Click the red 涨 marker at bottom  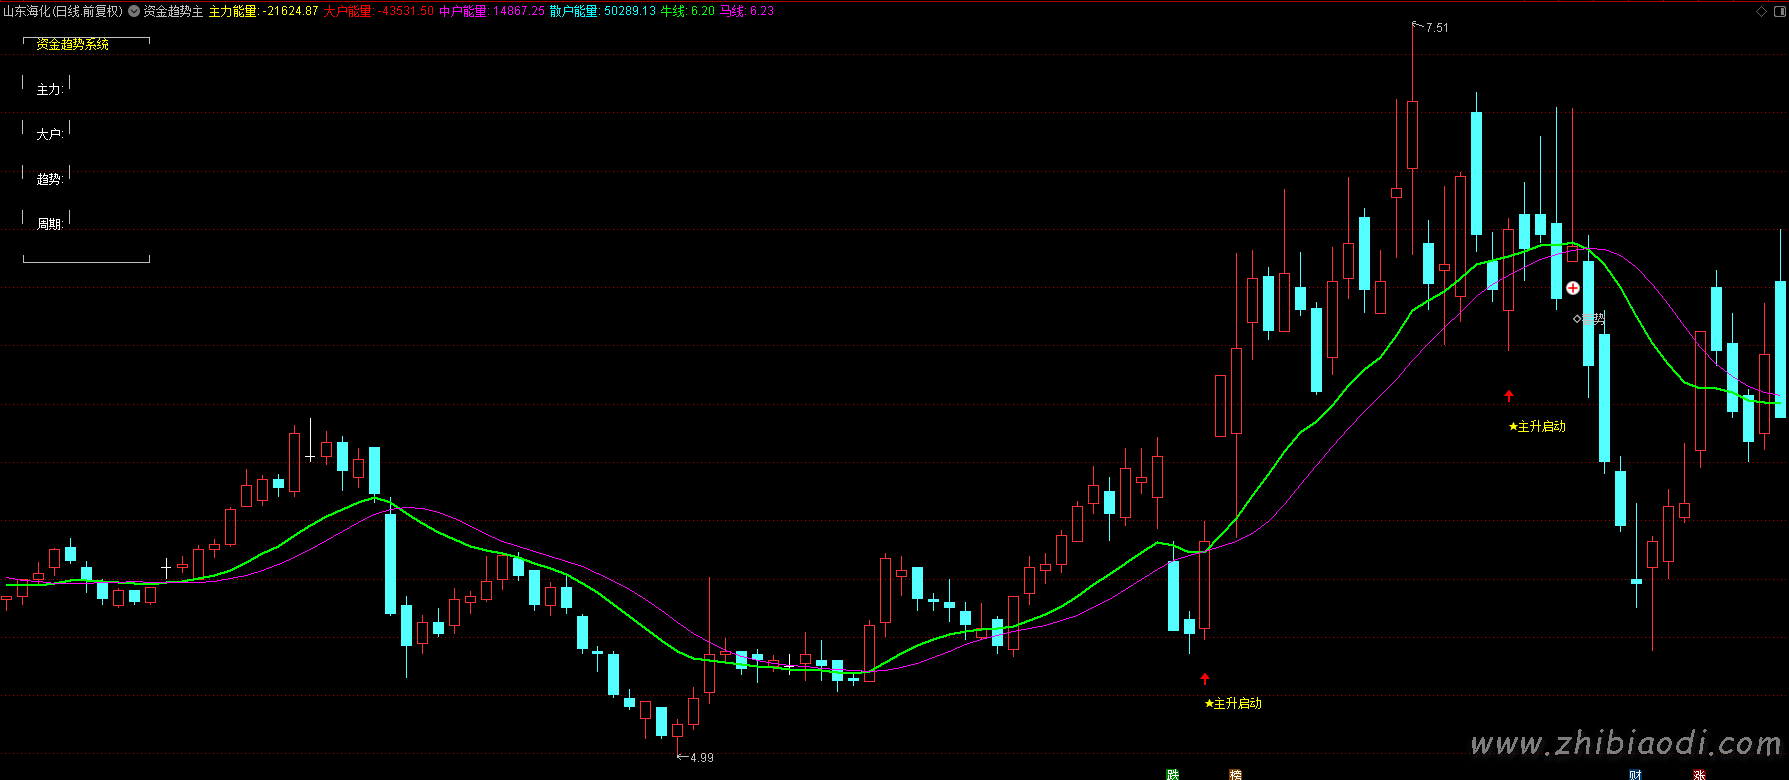click(1699, 775)
